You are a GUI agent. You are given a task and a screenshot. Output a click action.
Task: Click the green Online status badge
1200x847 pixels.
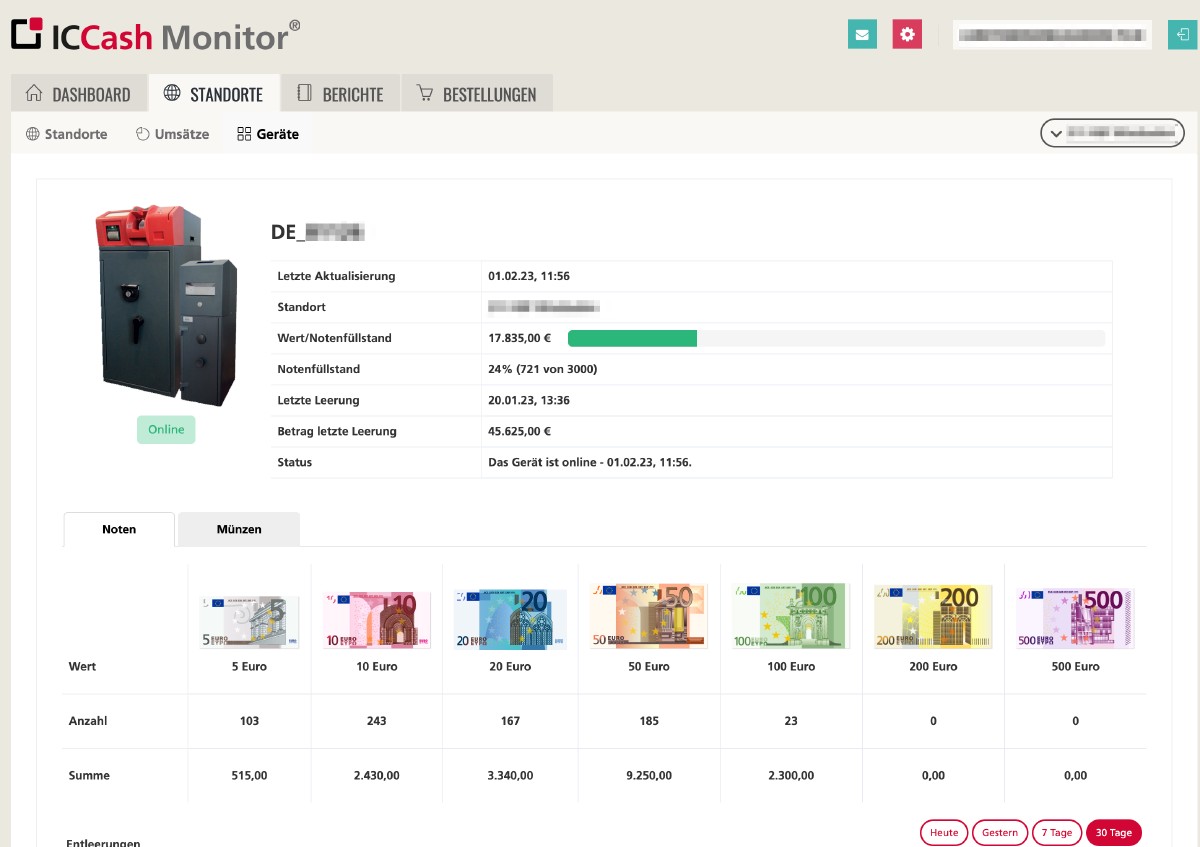(x=166, y=430)
